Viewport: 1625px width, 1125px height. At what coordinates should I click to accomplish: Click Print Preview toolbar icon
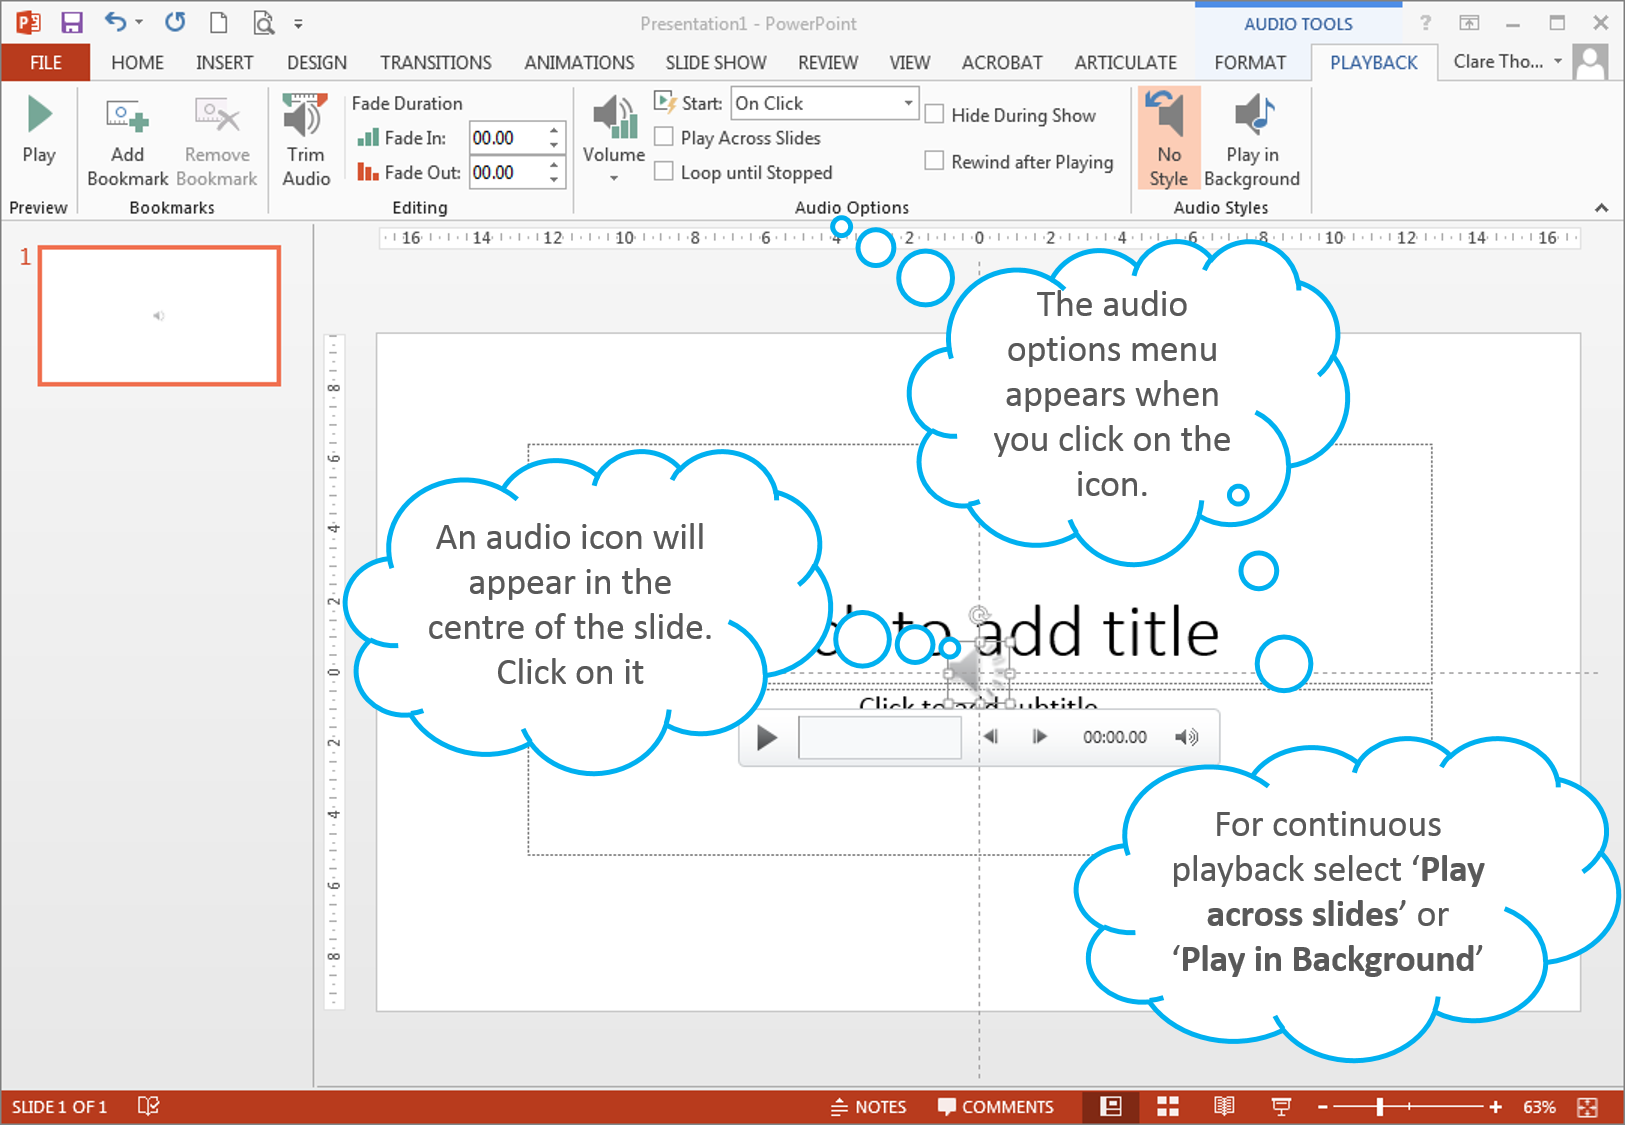[x=263, y=22]
